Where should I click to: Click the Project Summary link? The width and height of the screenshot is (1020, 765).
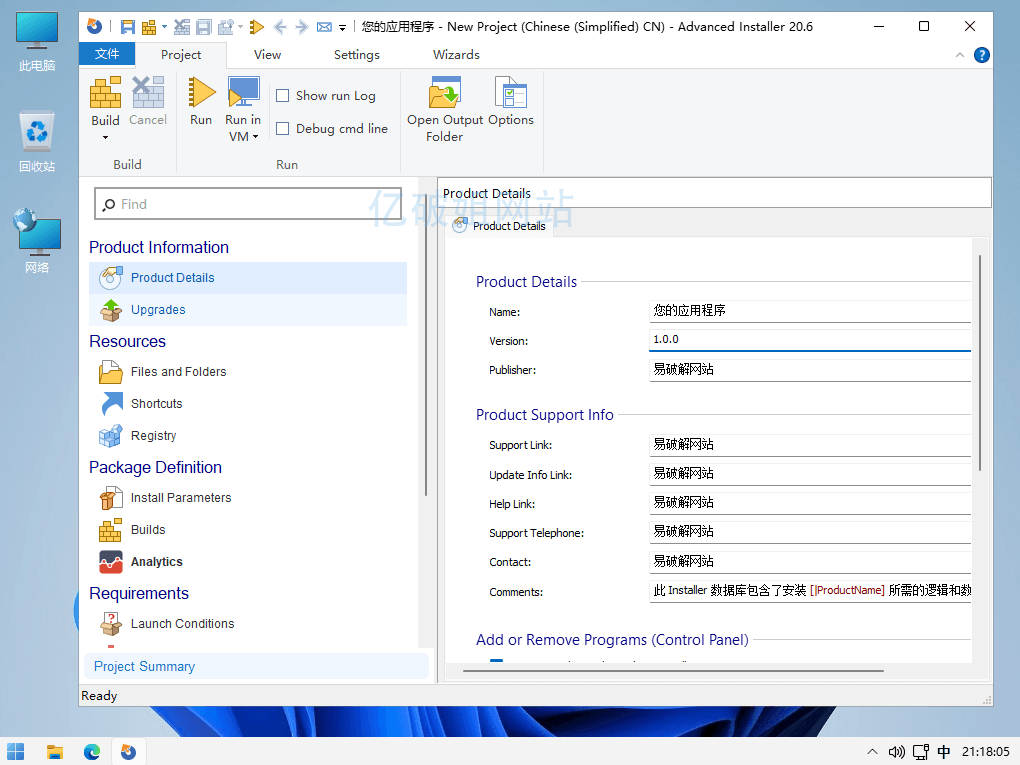[144, 667]
